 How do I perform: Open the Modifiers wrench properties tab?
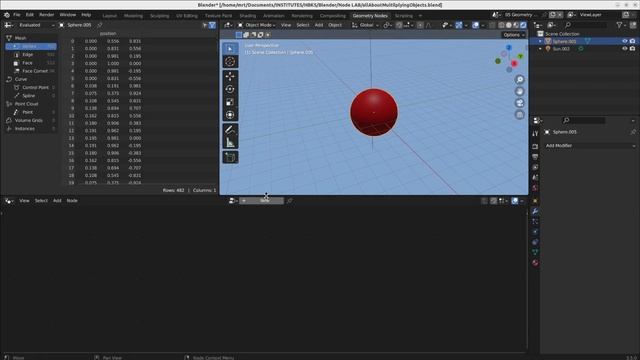535,211
